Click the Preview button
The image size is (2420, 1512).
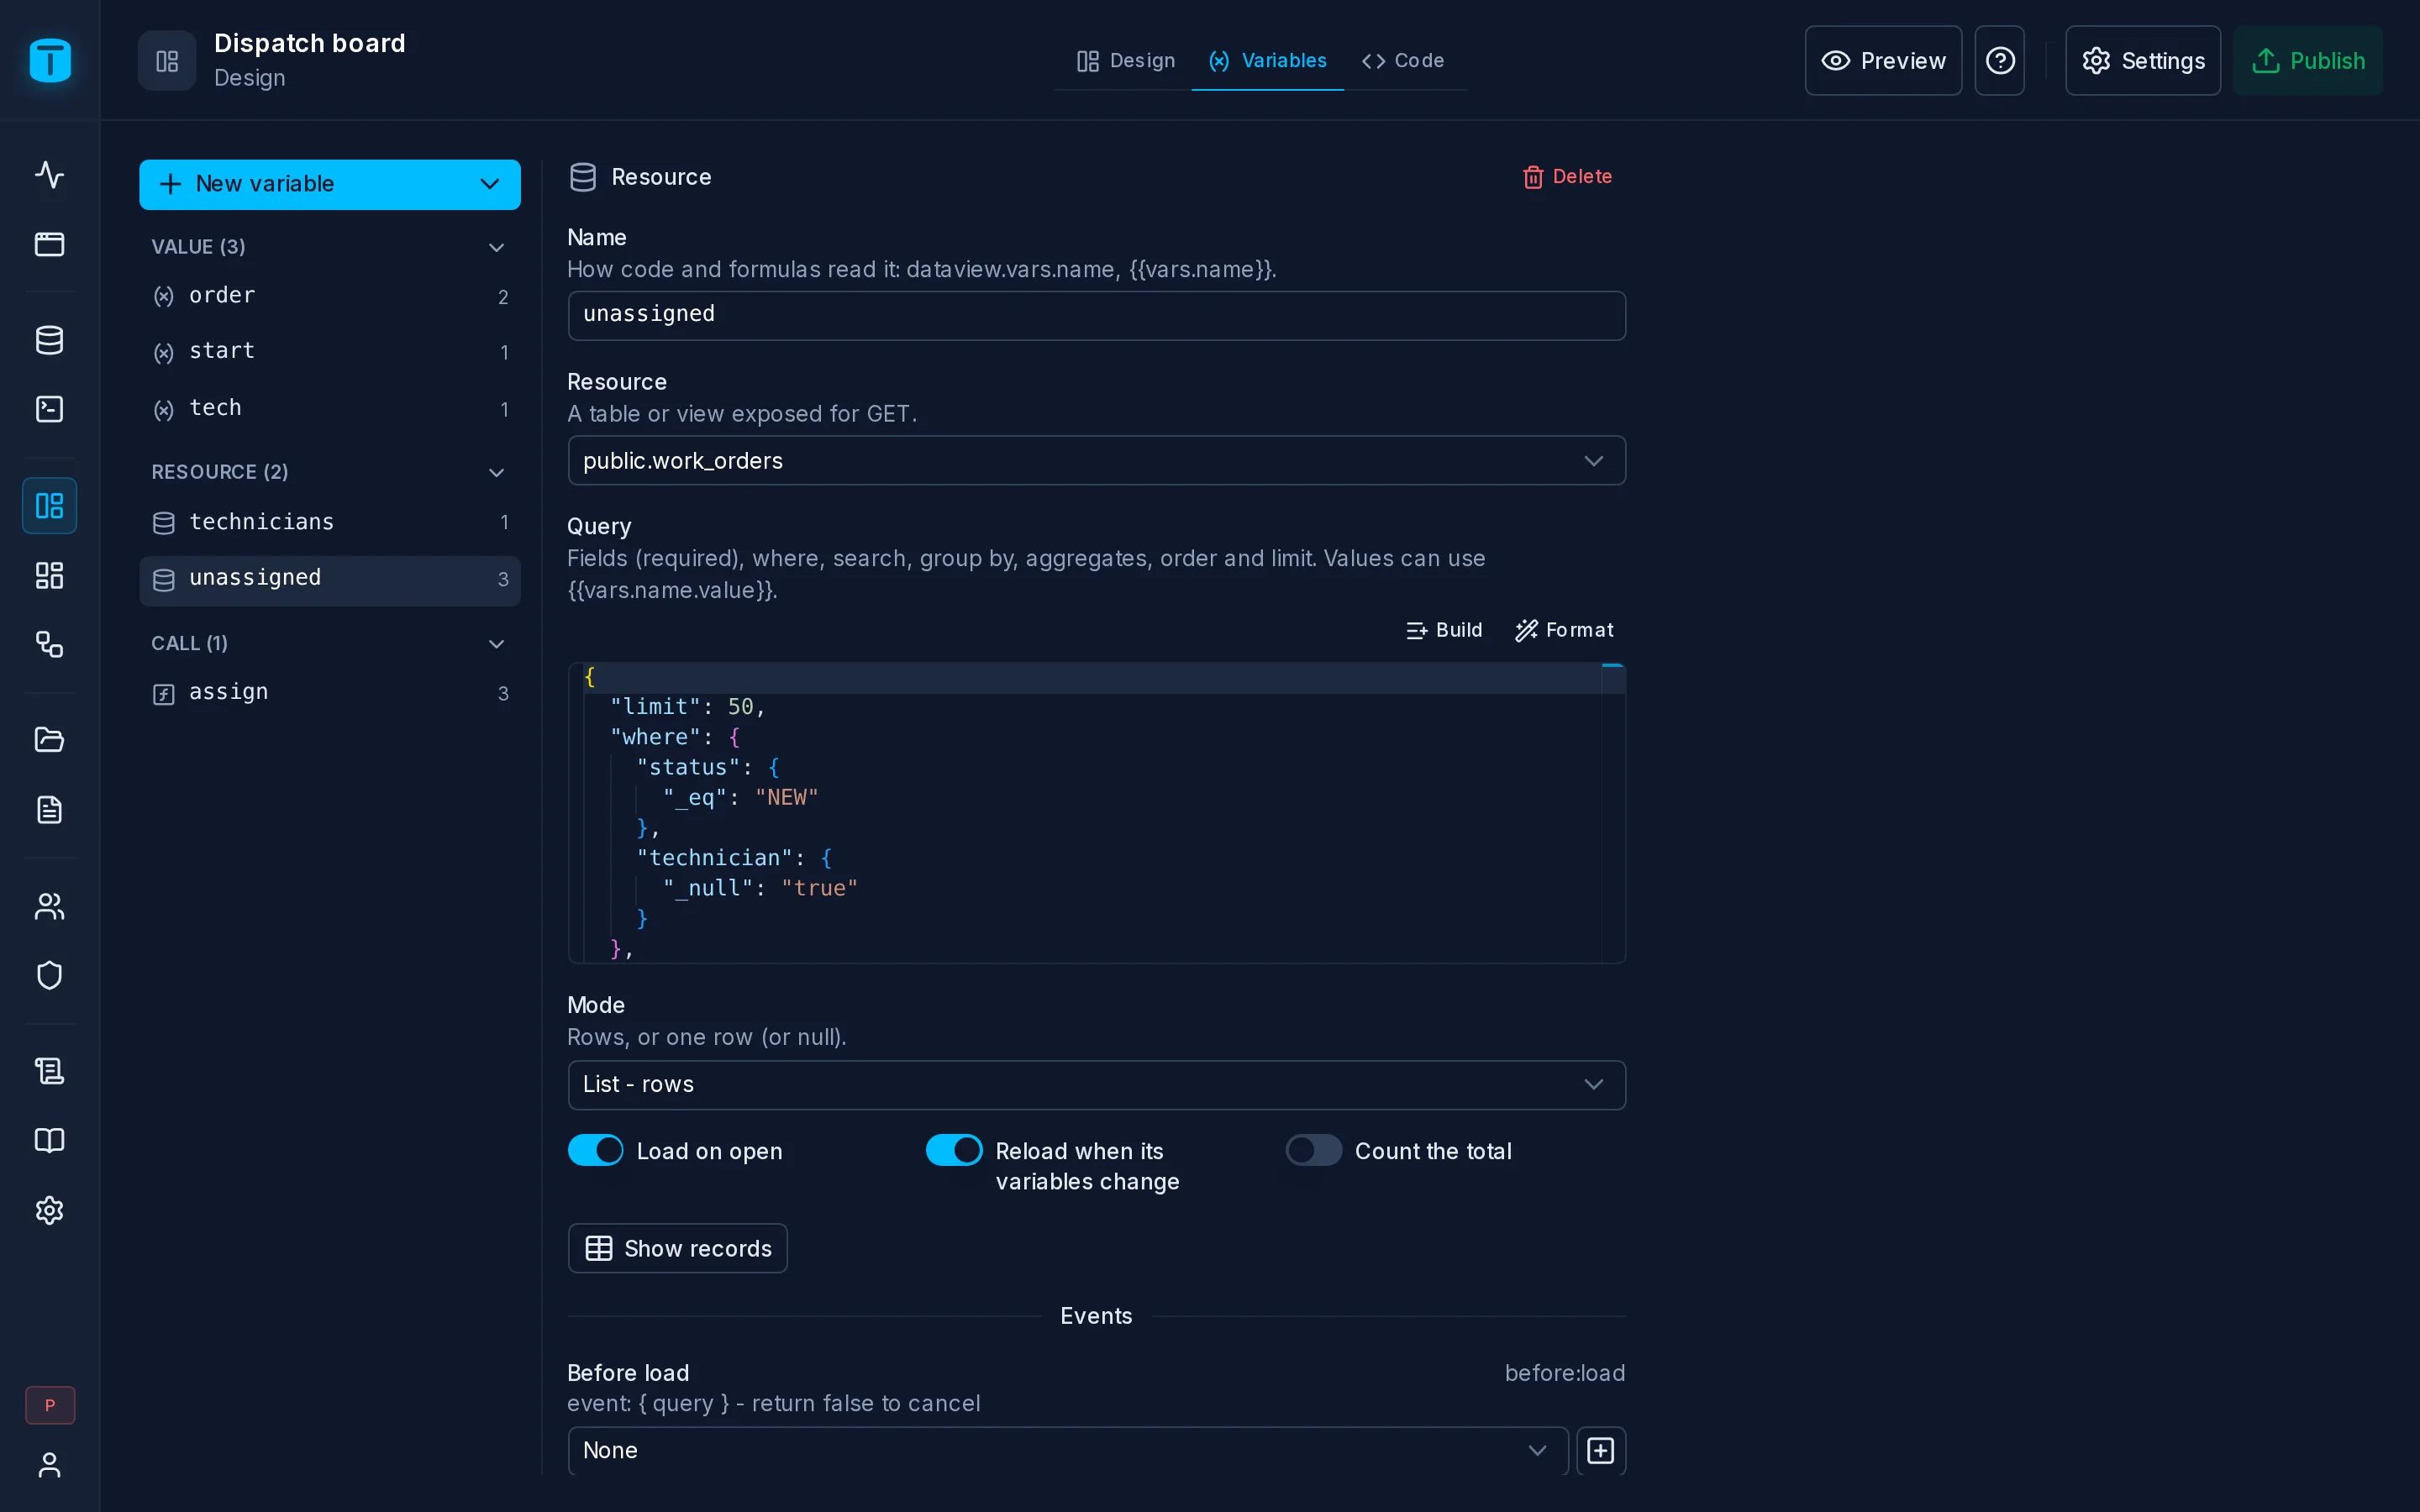click(1883, 61)
